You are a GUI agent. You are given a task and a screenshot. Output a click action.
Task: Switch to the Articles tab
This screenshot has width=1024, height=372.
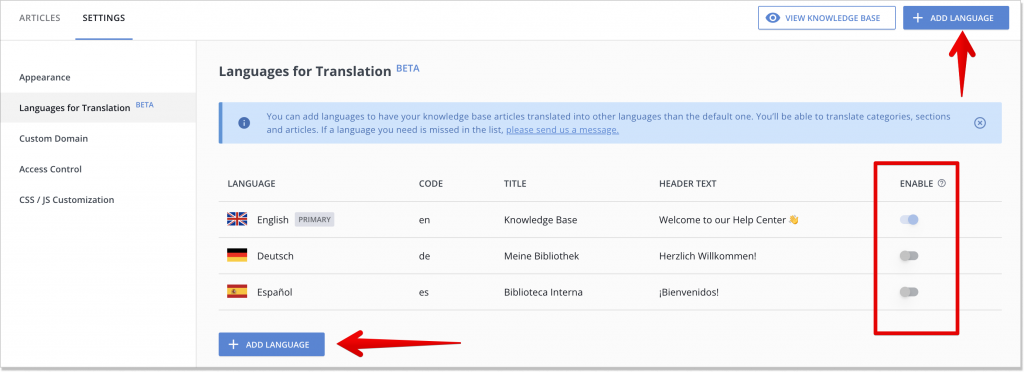coord(40,18)
